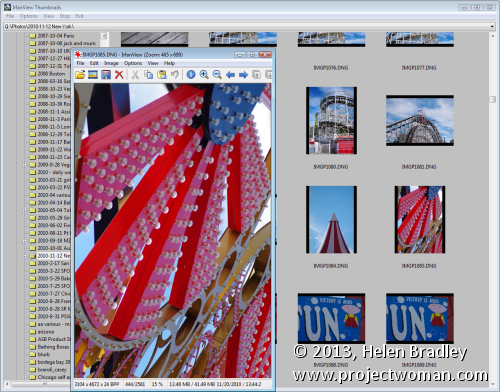
Task: Open the Options menu in viewer window
Action: point(133,63)
